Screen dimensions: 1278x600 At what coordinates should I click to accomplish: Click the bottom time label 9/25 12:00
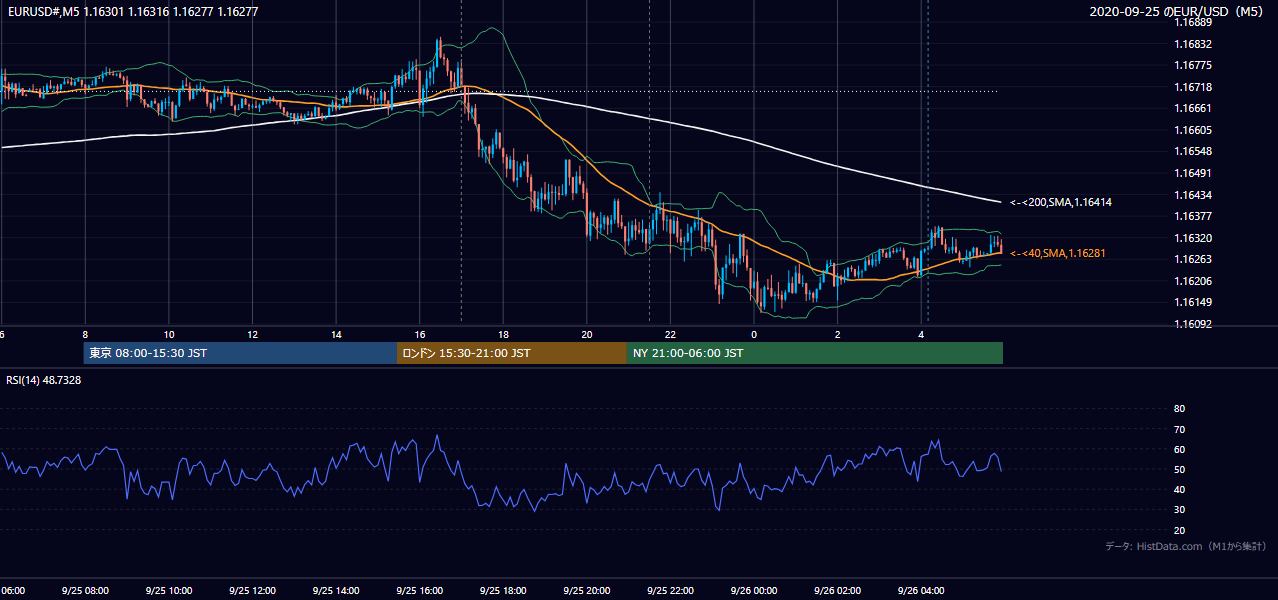click(250, 591)
